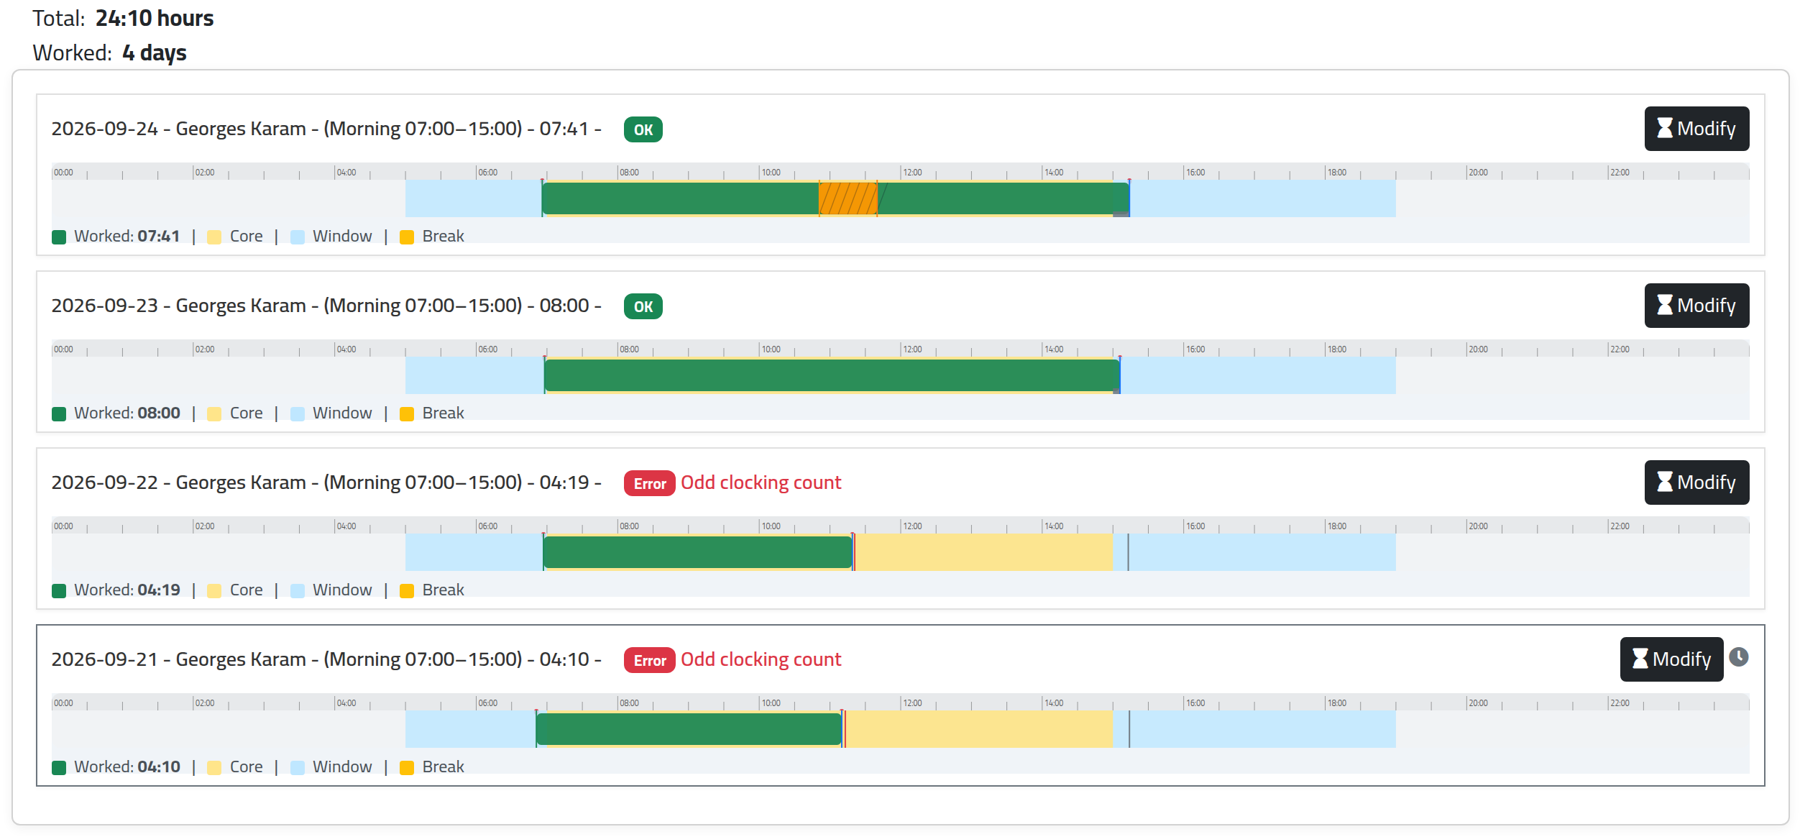Click the Error badge on 2026-09-22 row
Viewport: 1800px width, 836px height.
(x=649, y=484)
